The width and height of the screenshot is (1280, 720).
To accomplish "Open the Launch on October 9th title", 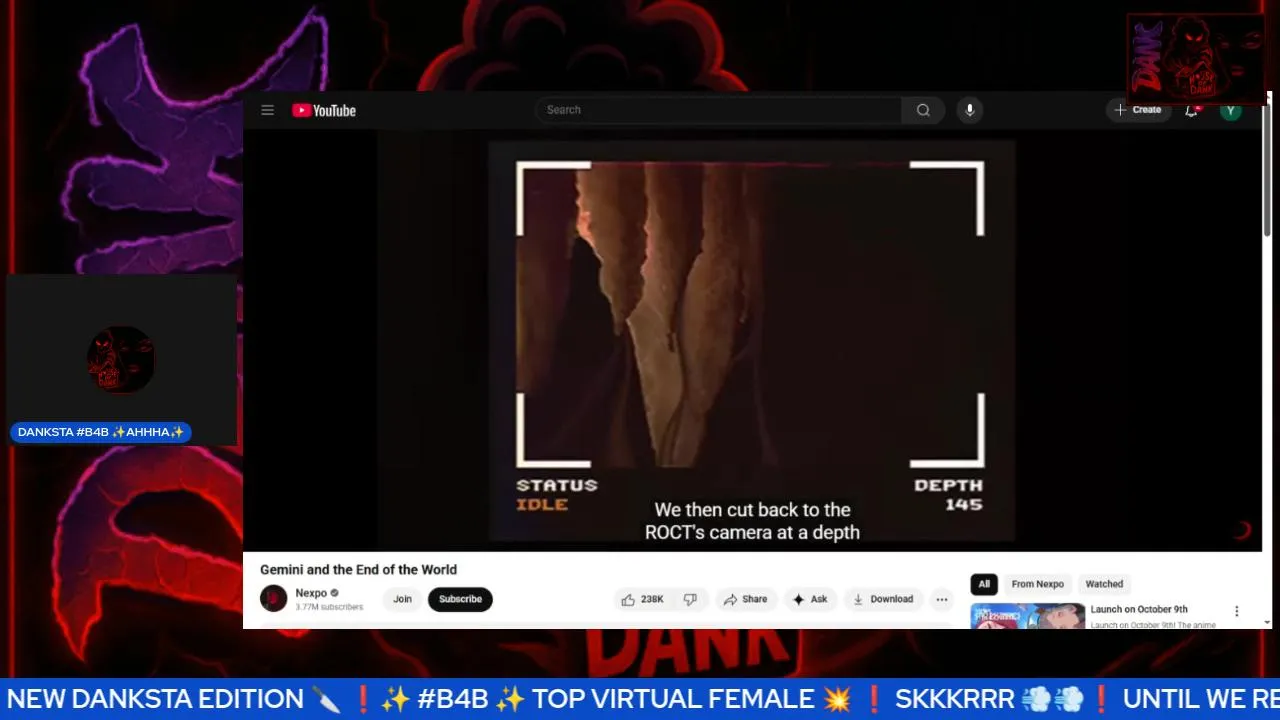I will [1139, 609].
